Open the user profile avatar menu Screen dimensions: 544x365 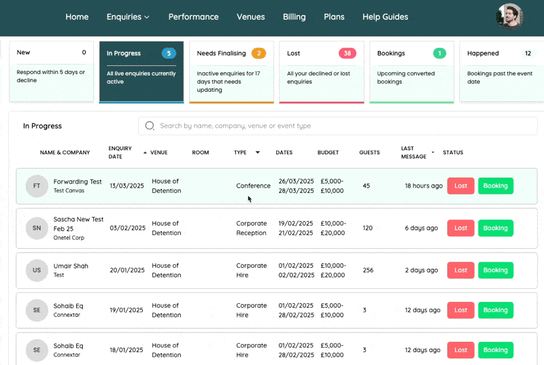(510, 16)
